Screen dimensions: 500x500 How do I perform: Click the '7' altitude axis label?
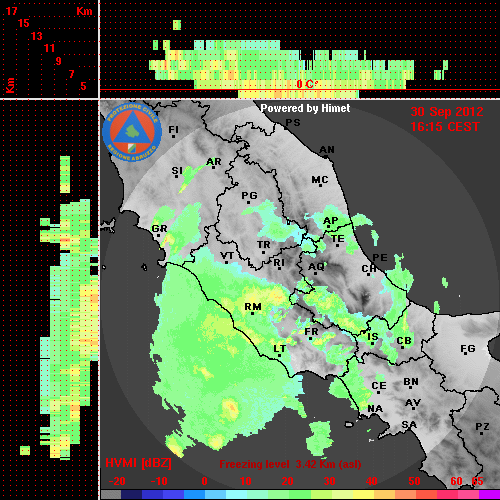[71, 74]
